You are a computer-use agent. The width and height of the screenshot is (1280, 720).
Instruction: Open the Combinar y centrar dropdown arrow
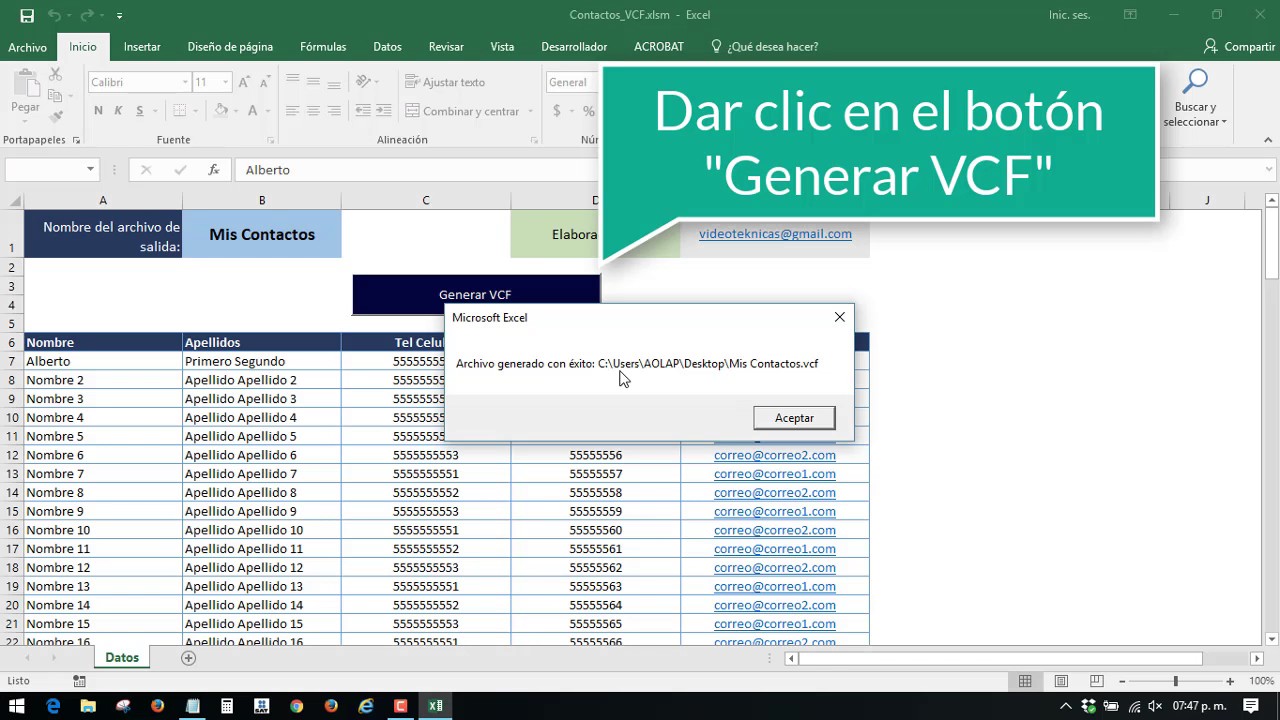(529, 111)
